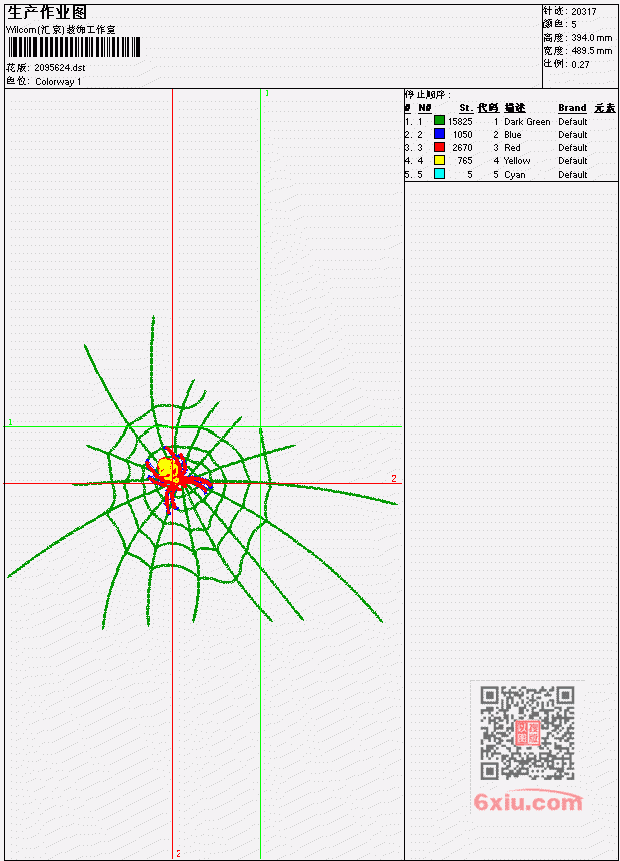The width and height of the screenshot is (620, 861).
Task: Click the 'Blue' description text
Action: (513, 135)
